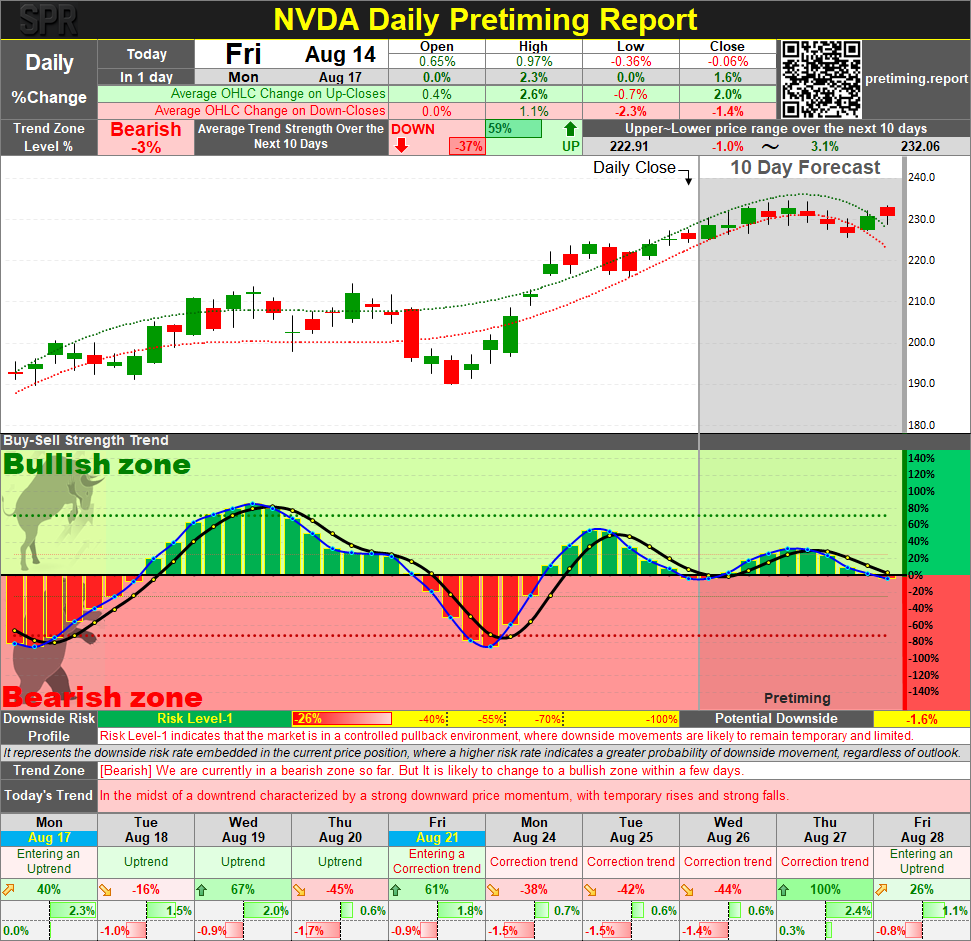
Task: Click the -100% marker on the risk scale
Action: point(662,719)
